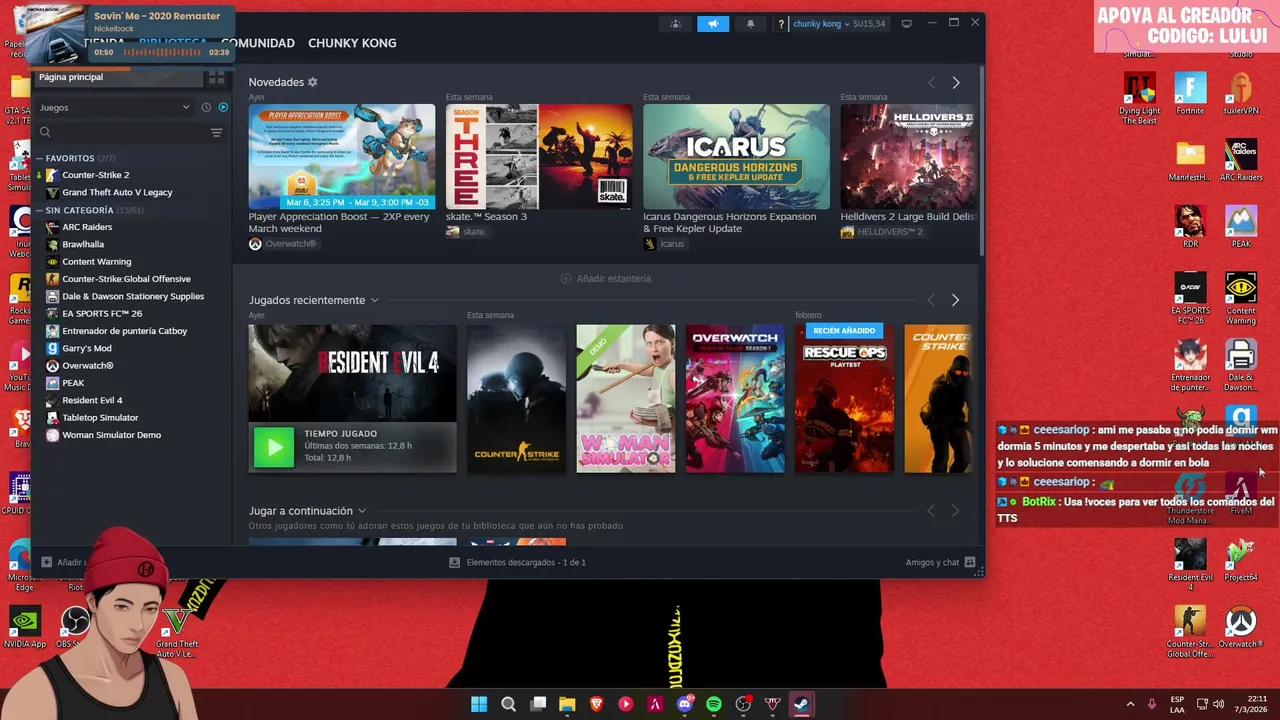
Task: Open Windows Start menu
Action: (479, 704)
